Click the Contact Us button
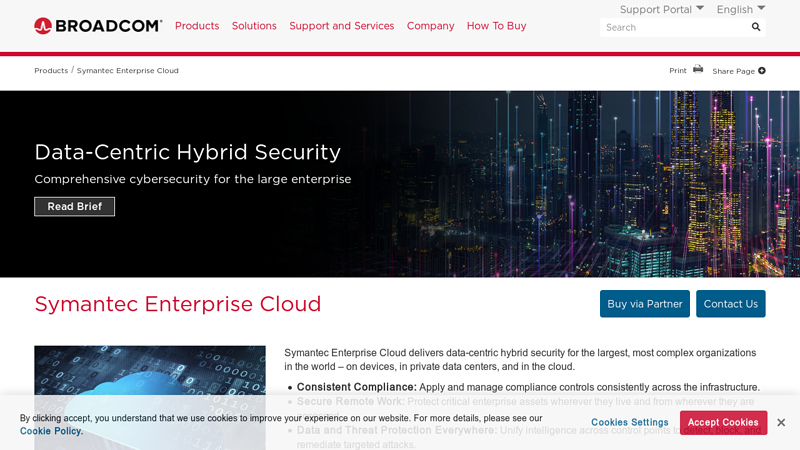Image resolution: width=800 pixels, height=450 pixels. [x=731, y=304]
